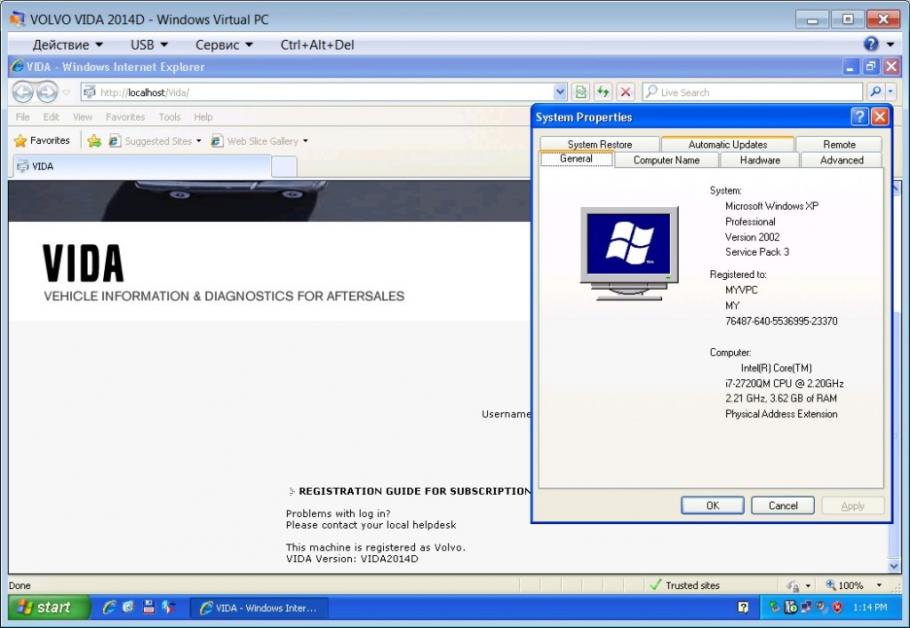The width and height of the screenshot is (910, 628).
Task: Click the network monitors icon in the system tray
Action: (x=806, y=608)
